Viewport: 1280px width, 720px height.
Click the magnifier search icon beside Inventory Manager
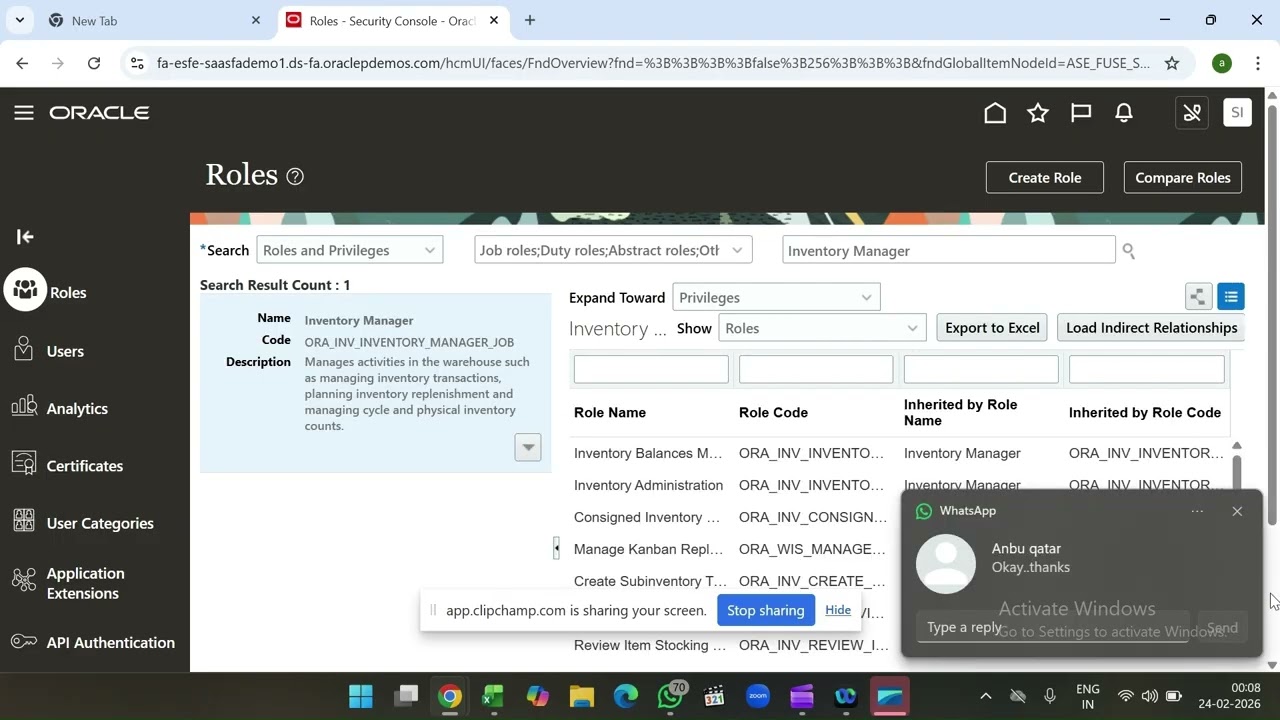coord(1129,251)
